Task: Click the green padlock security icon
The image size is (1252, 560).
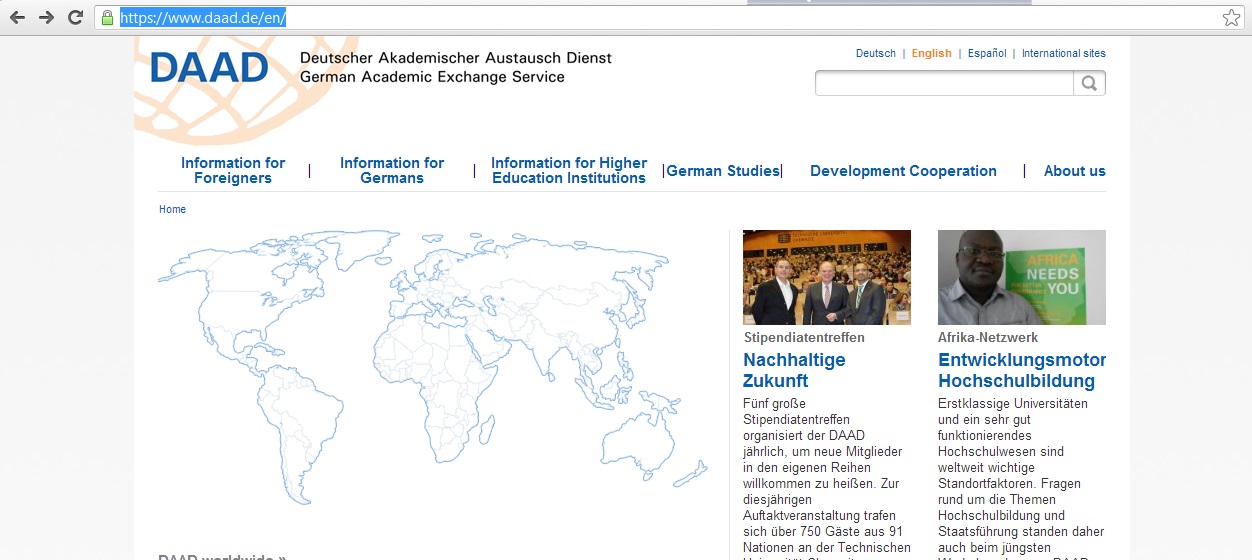Action: [108, 17]
